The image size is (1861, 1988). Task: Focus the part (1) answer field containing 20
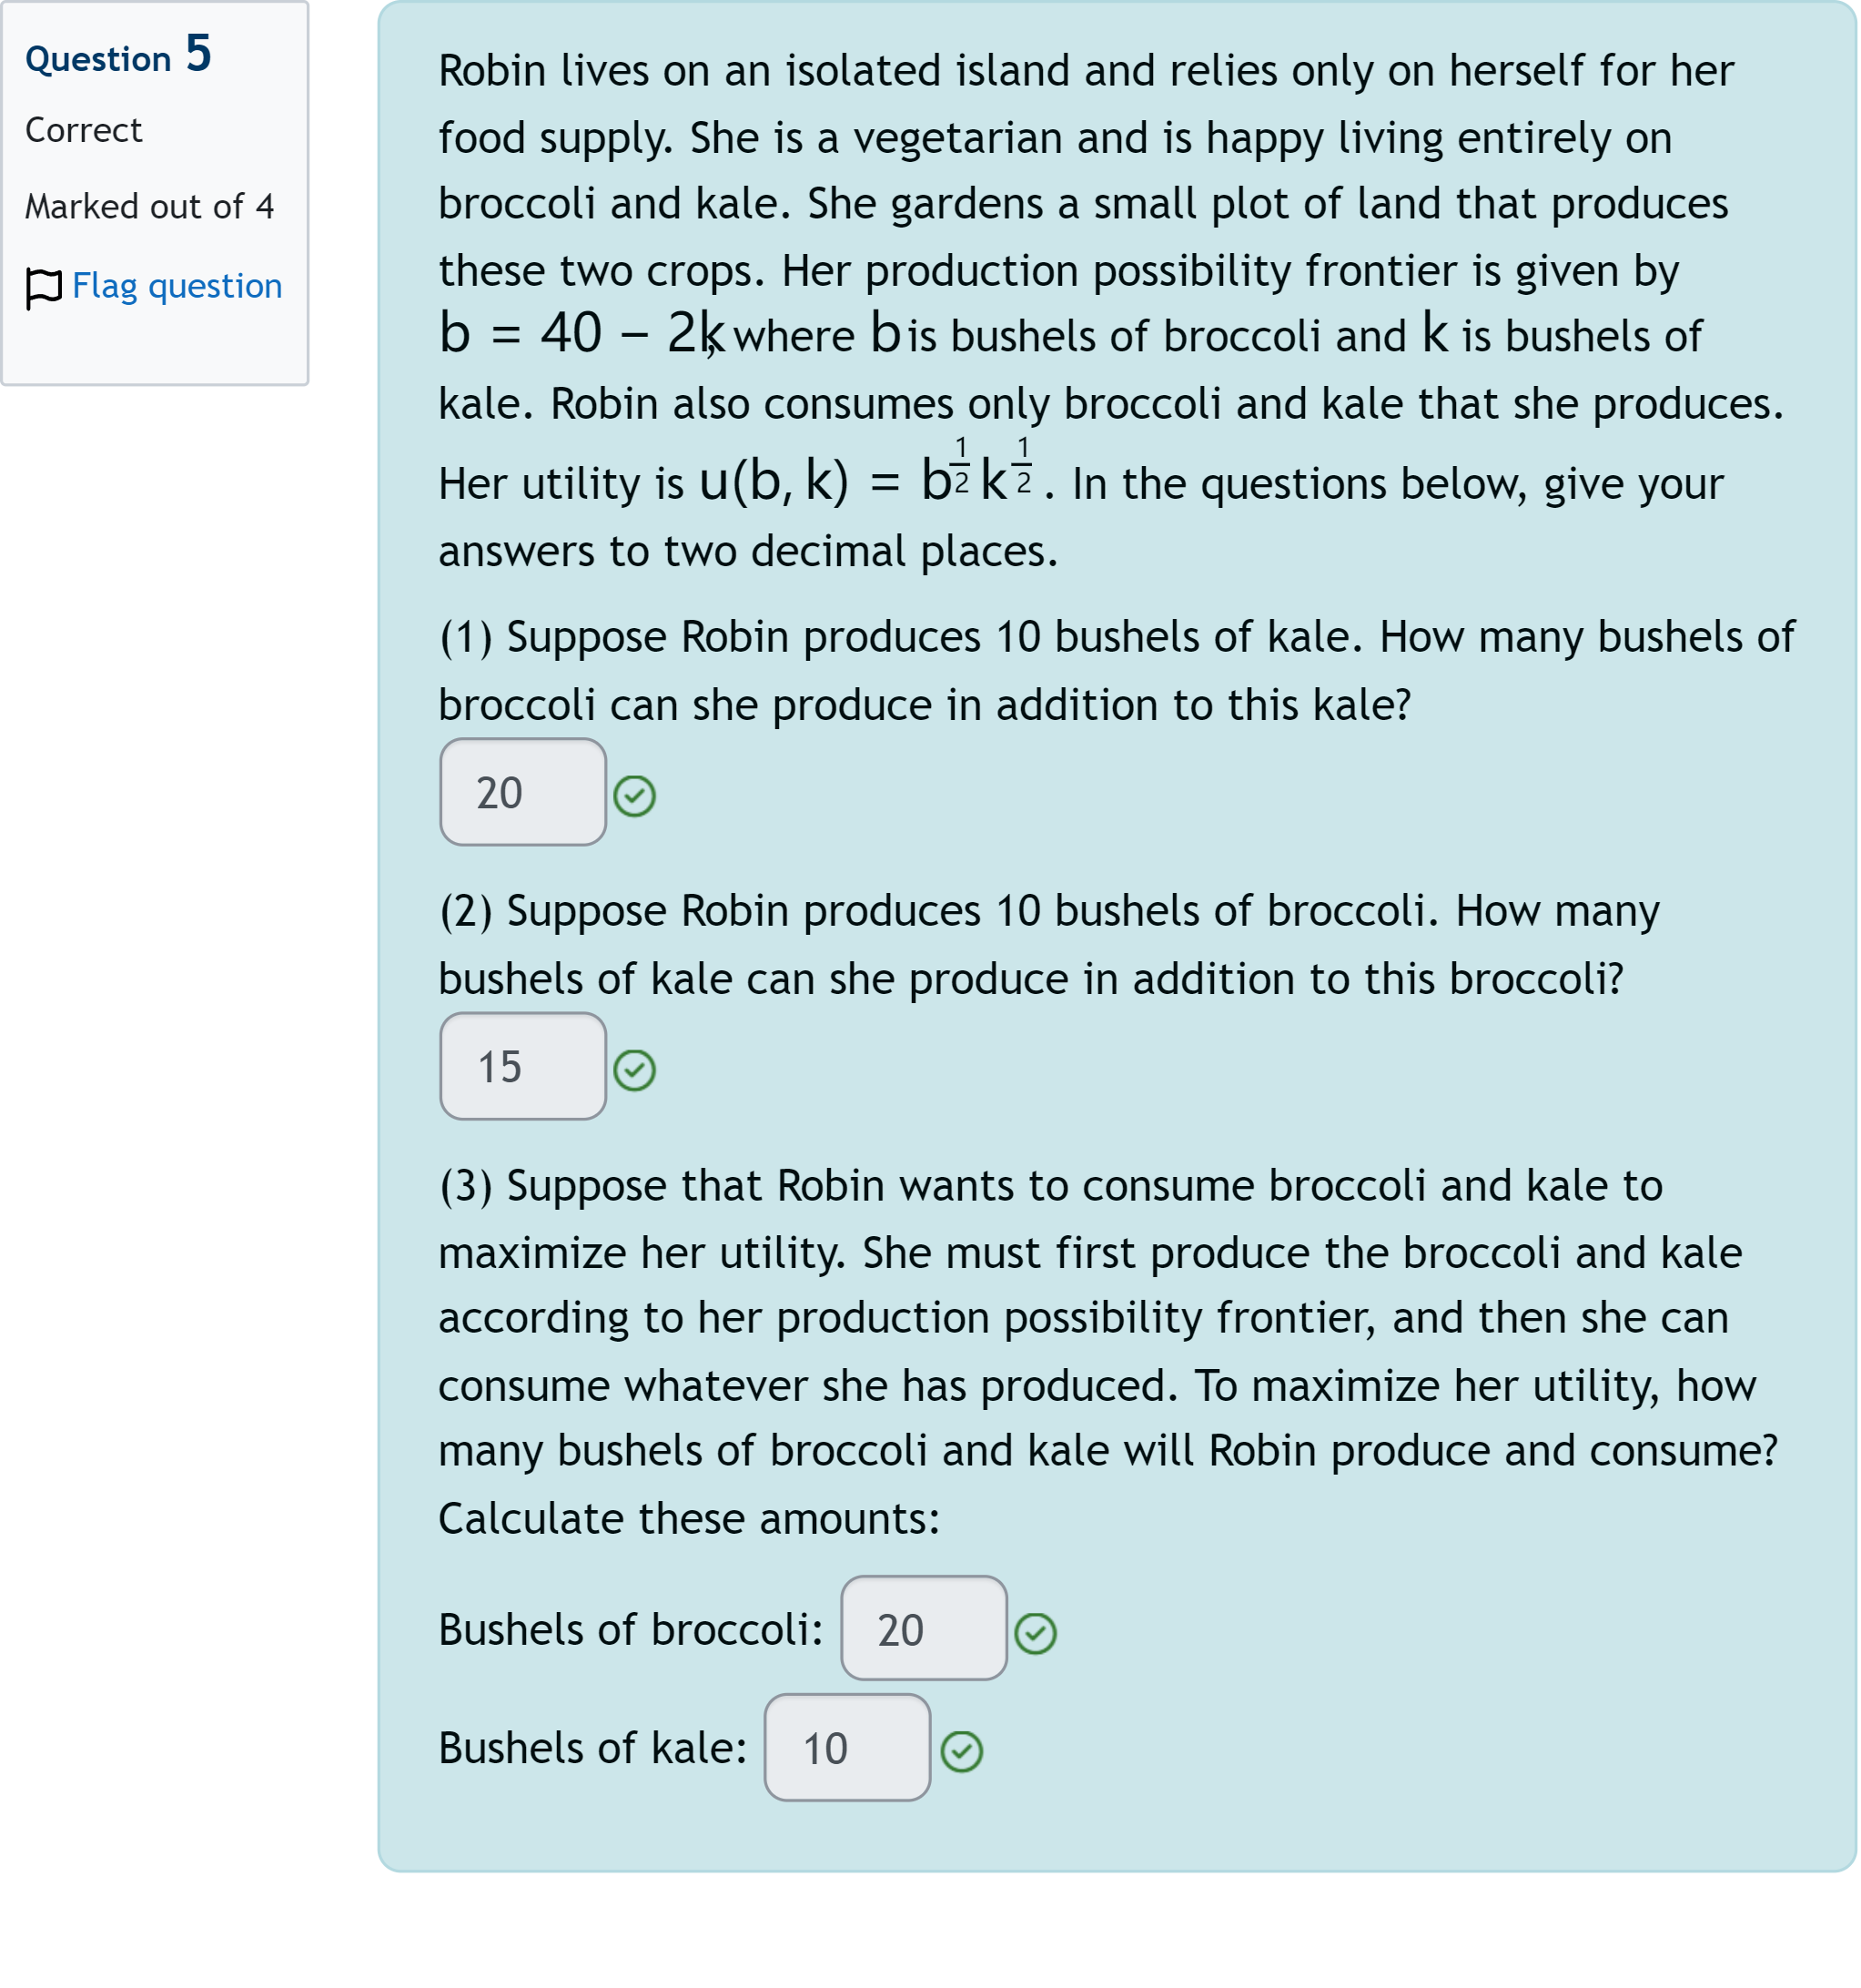tap(522, 793)
